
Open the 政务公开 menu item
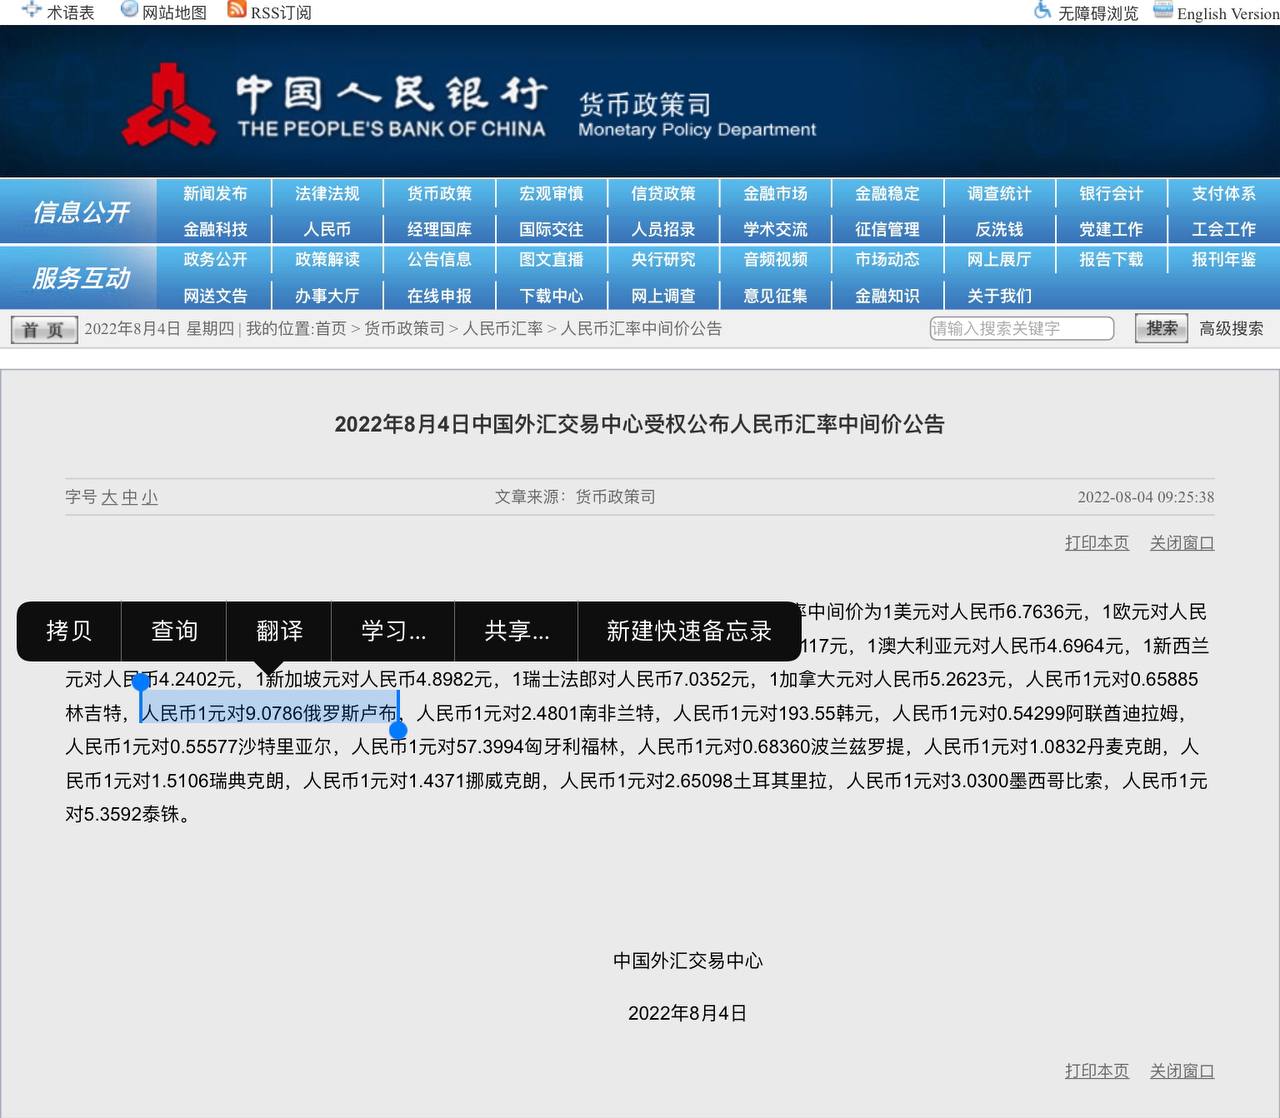[x=215, y=259]
